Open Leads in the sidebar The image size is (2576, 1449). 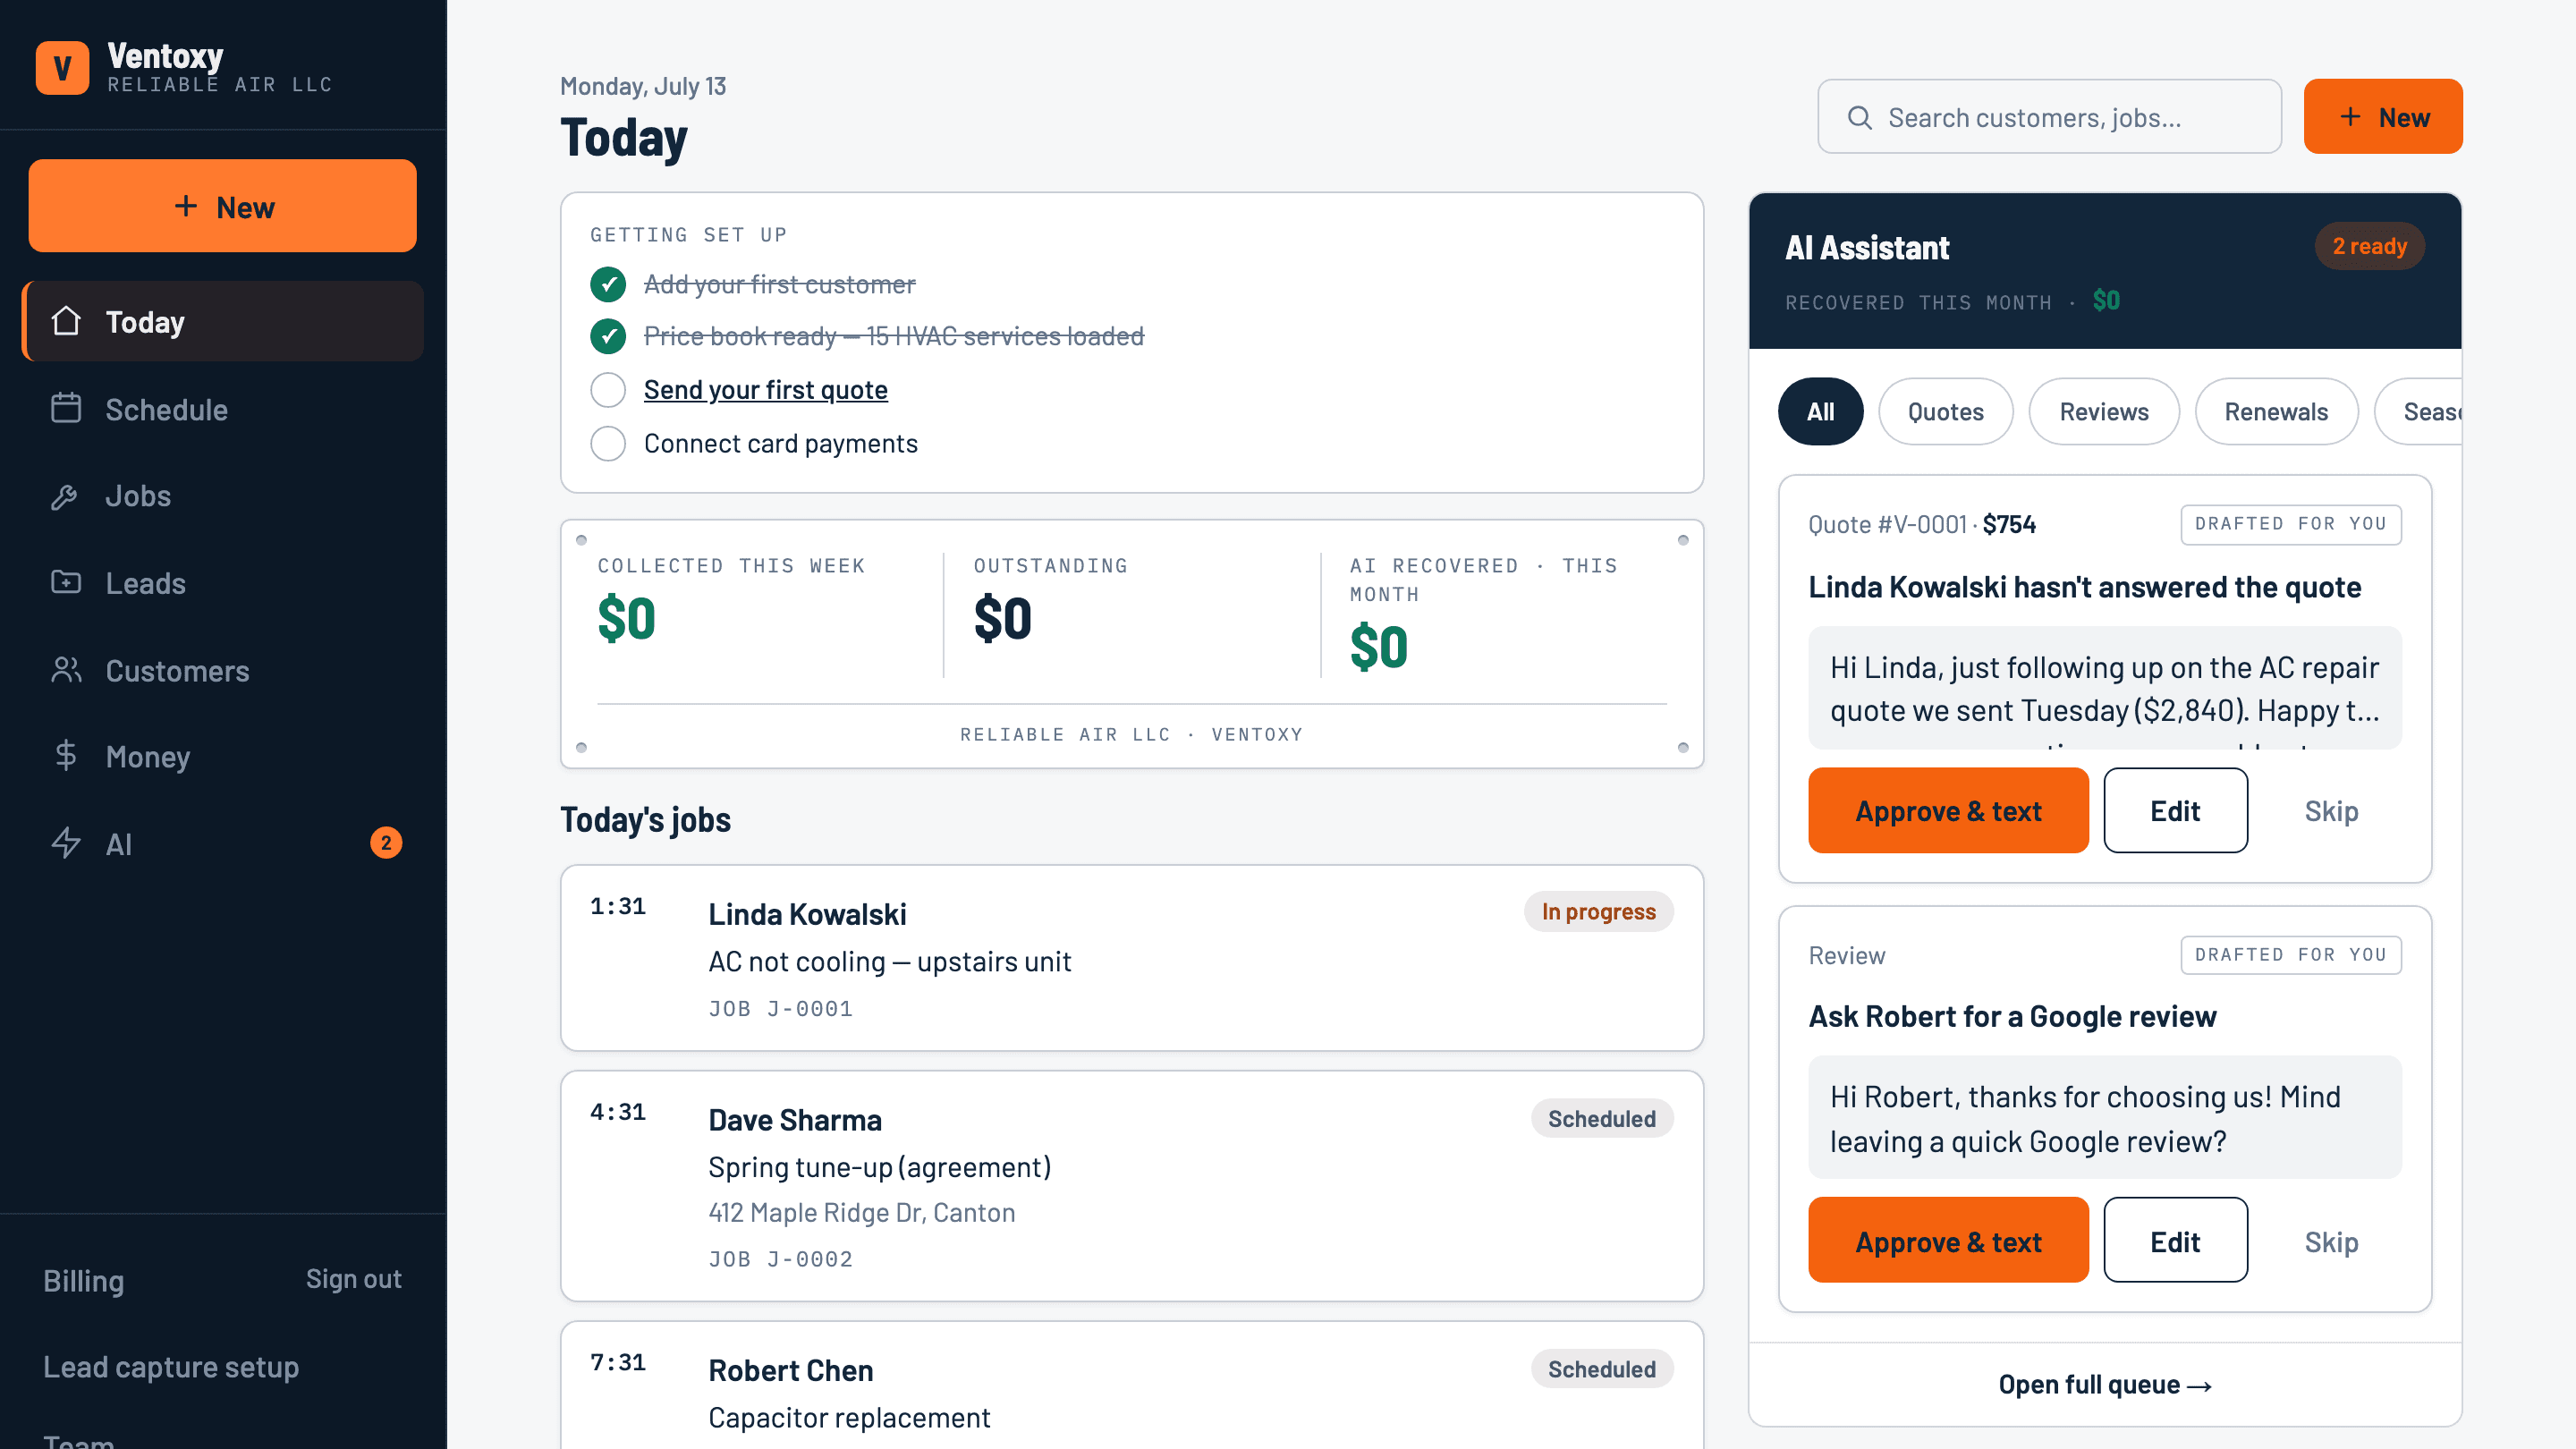[x=222, y=583]
